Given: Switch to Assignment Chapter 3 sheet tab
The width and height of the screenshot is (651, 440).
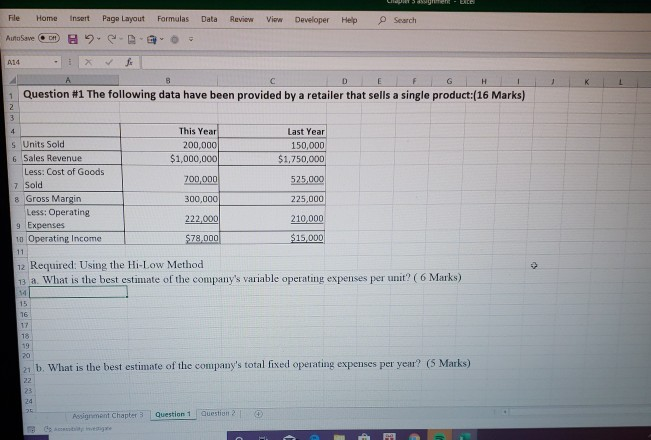Looking at the screenshot, I should [x=108, y=415].
